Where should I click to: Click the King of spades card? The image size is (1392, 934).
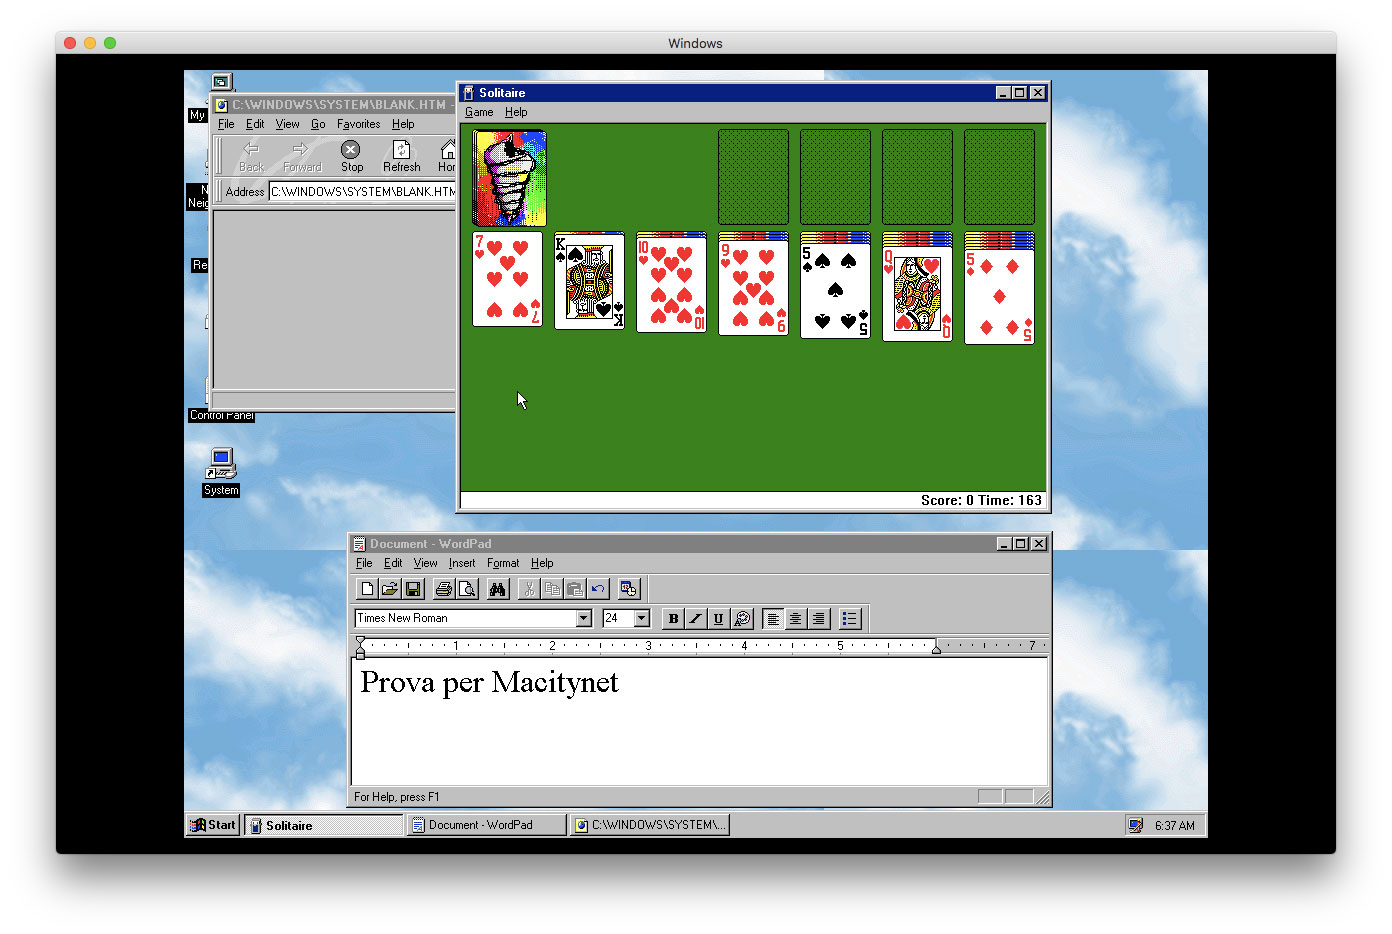(x=590, y=282)
